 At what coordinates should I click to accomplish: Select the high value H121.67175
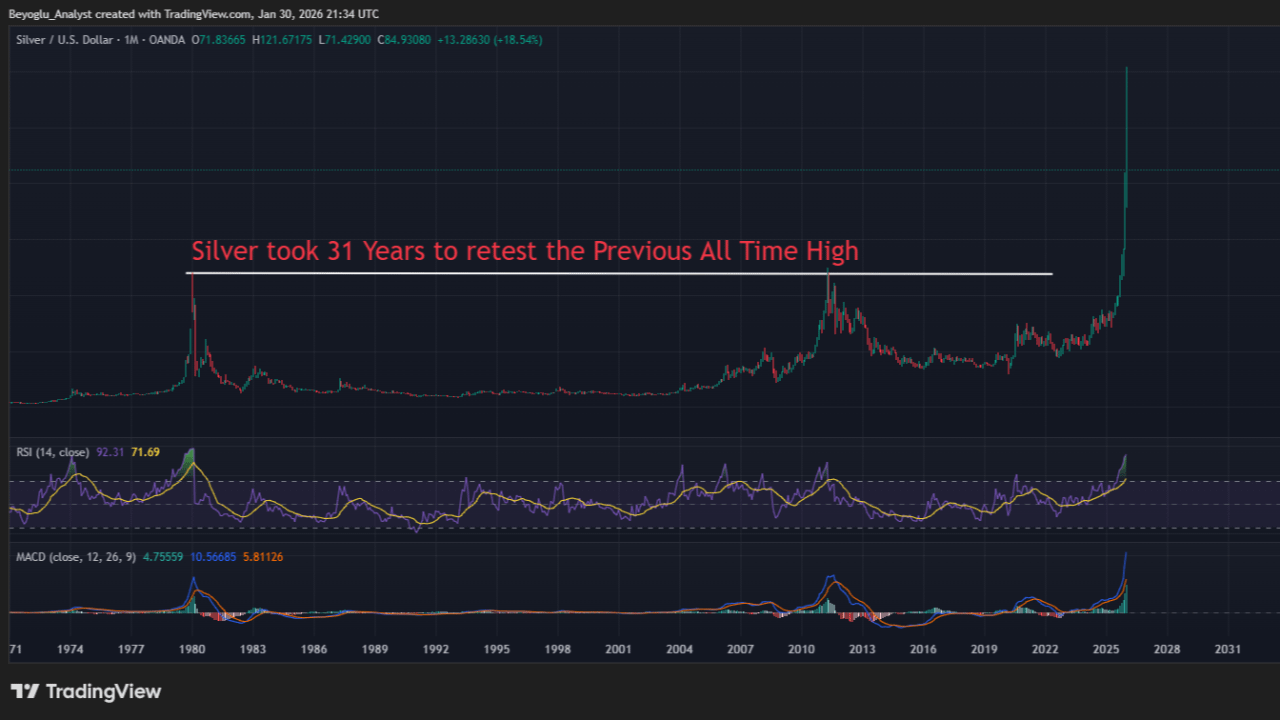[x=280, y=40]
